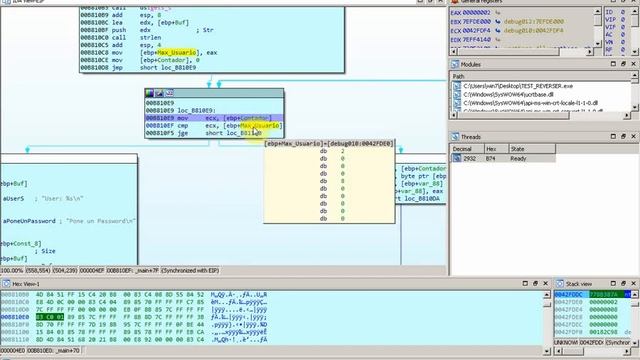This screenshot has height=360, width=640.
Task: Select the TEST_REVERSER.exe module row
Action: (x=540, y=86)
